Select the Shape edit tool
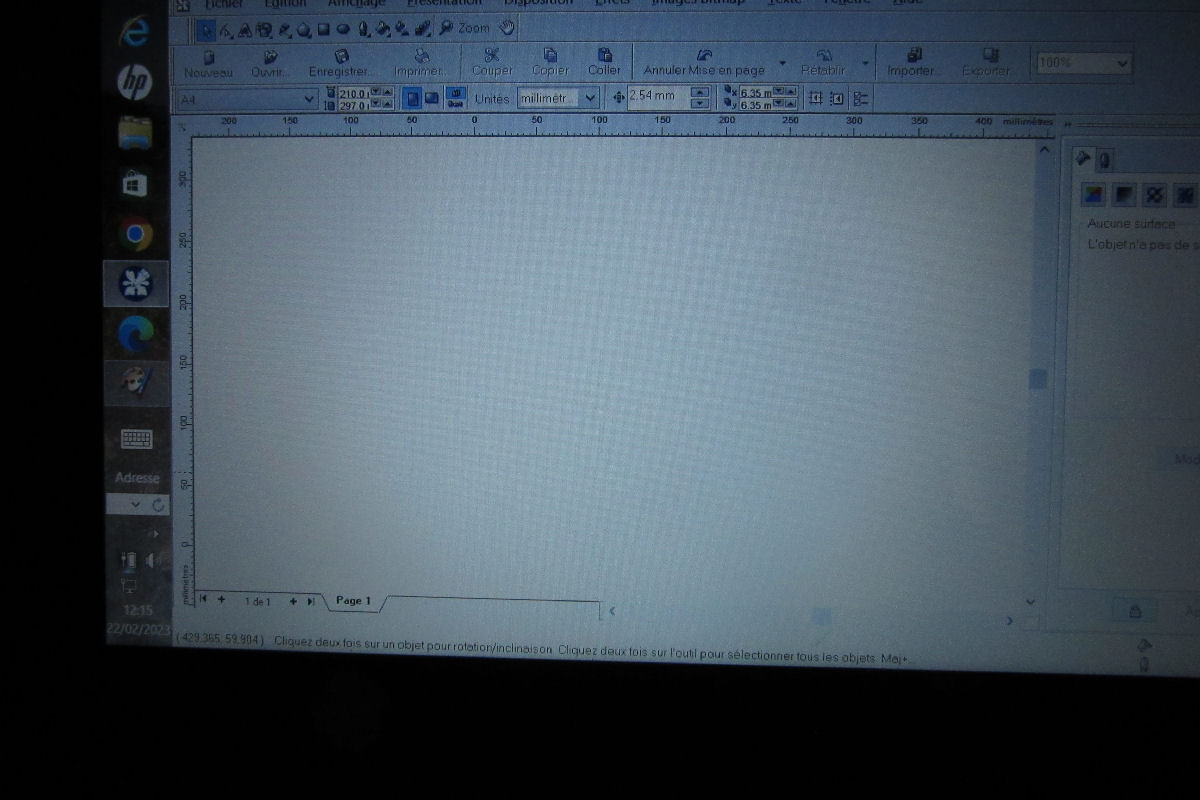Screen dimensions: 1200x800 [x=226, y=29]
